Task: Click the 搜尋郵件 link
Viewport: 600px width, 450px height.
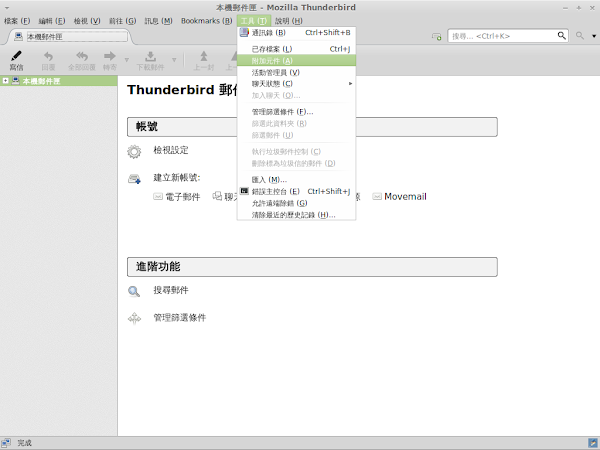Action: (171, 290)
